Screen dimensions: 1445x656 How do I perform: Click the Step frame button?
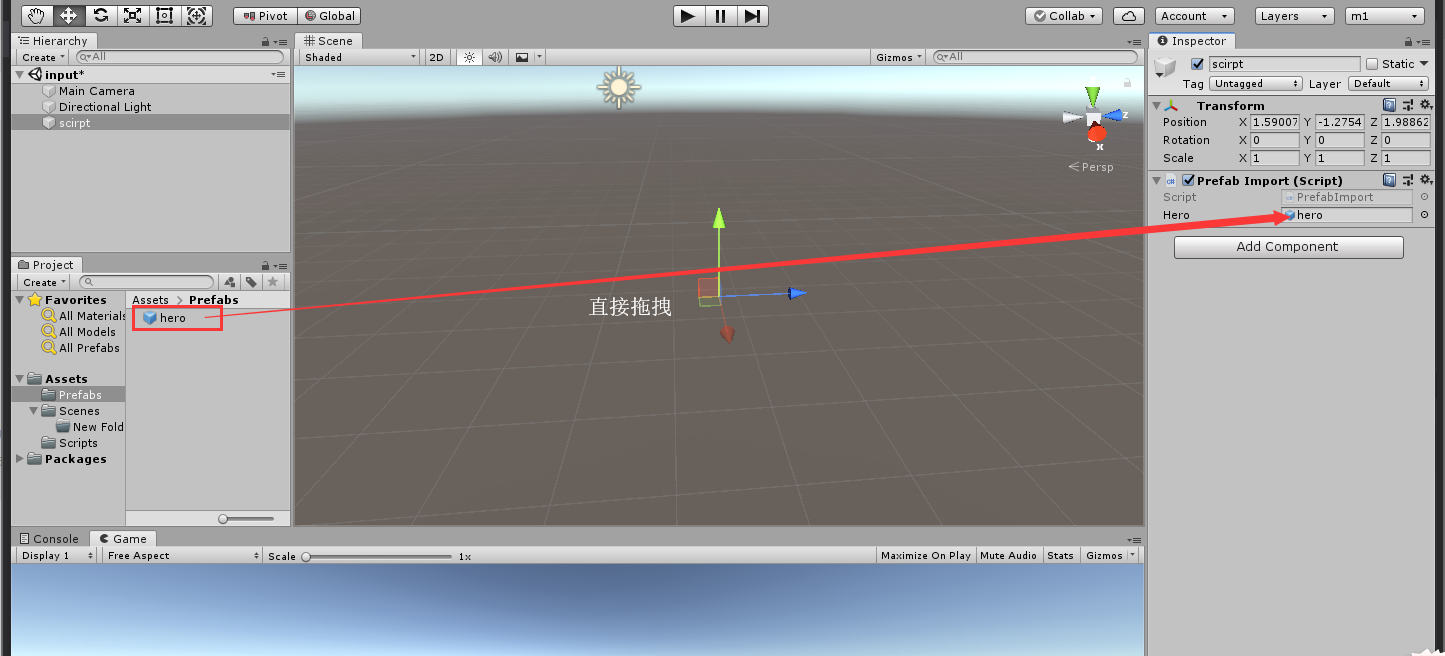pos(753,15)
